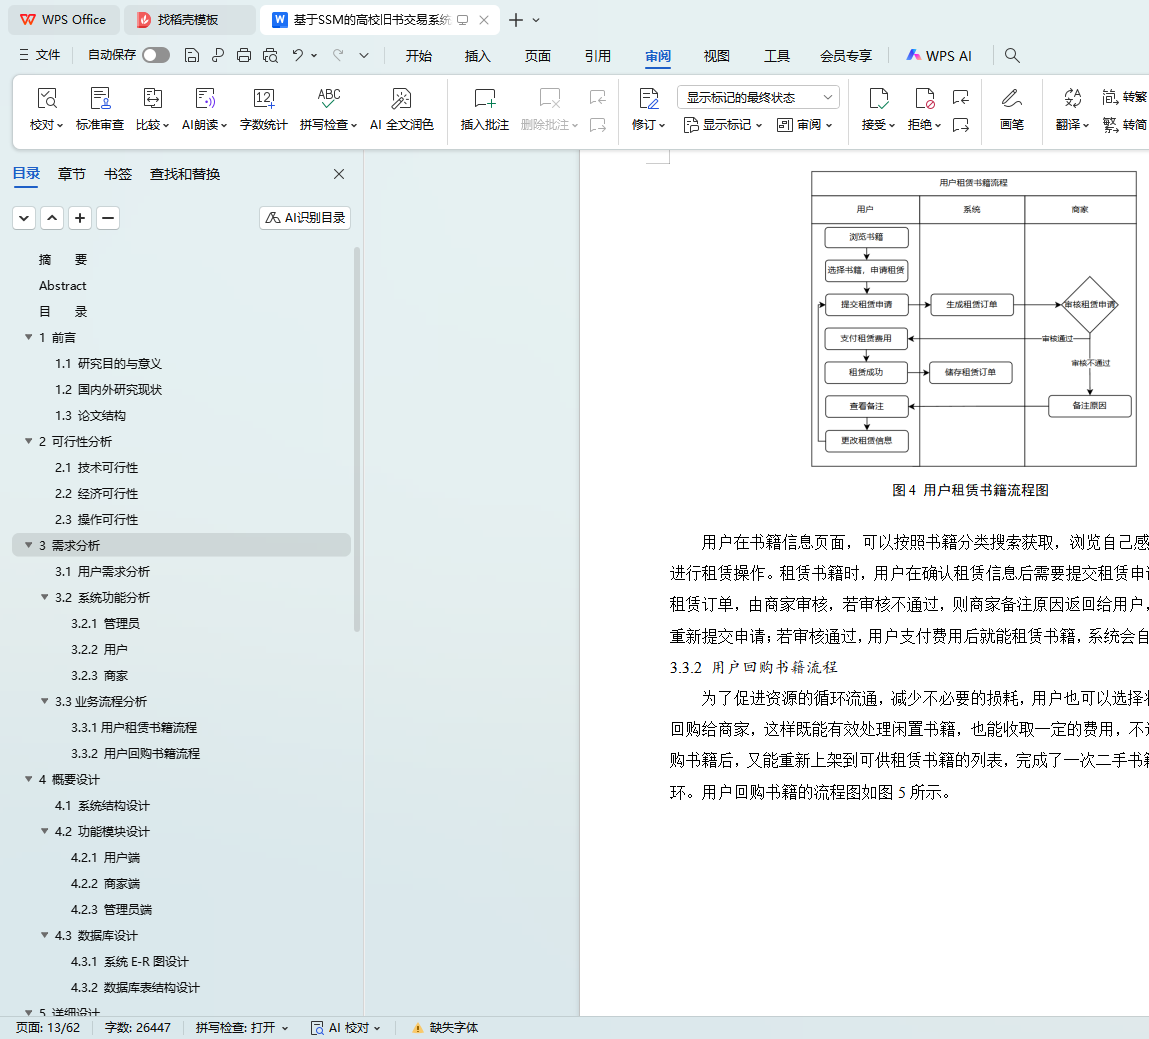
Task: Click the search magnifier icon
Action: tap(1012, 56)
